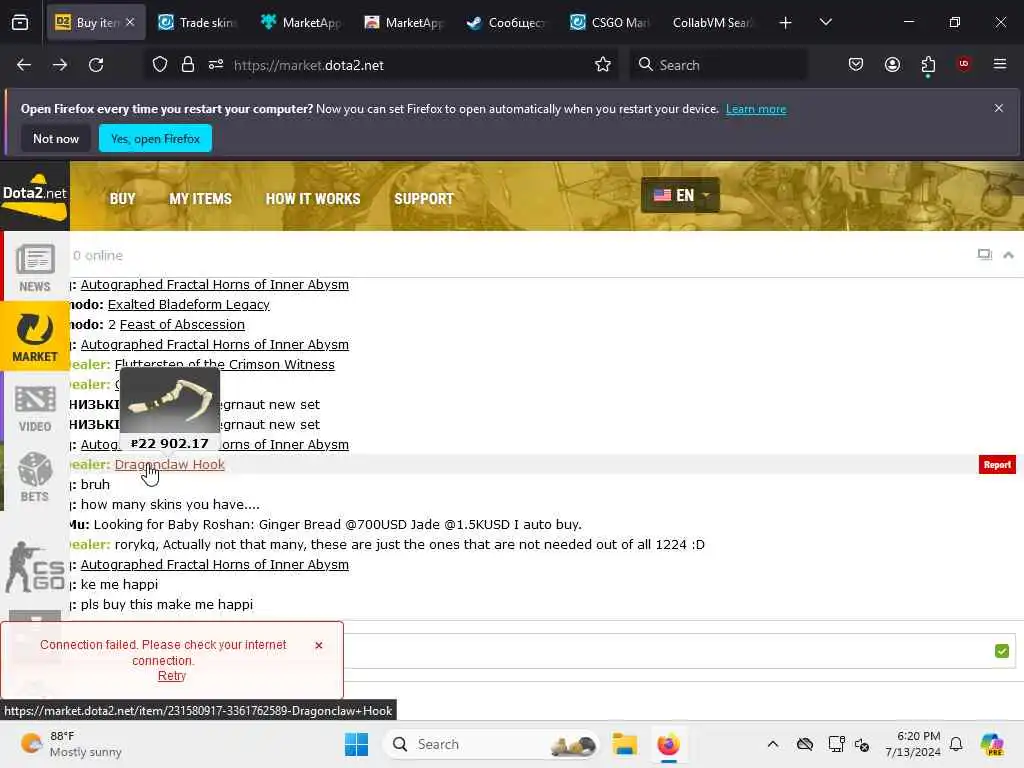Switch to the CollabVM Search tab
Viewport: 1024px width, 768px height.
coord(712,23)
